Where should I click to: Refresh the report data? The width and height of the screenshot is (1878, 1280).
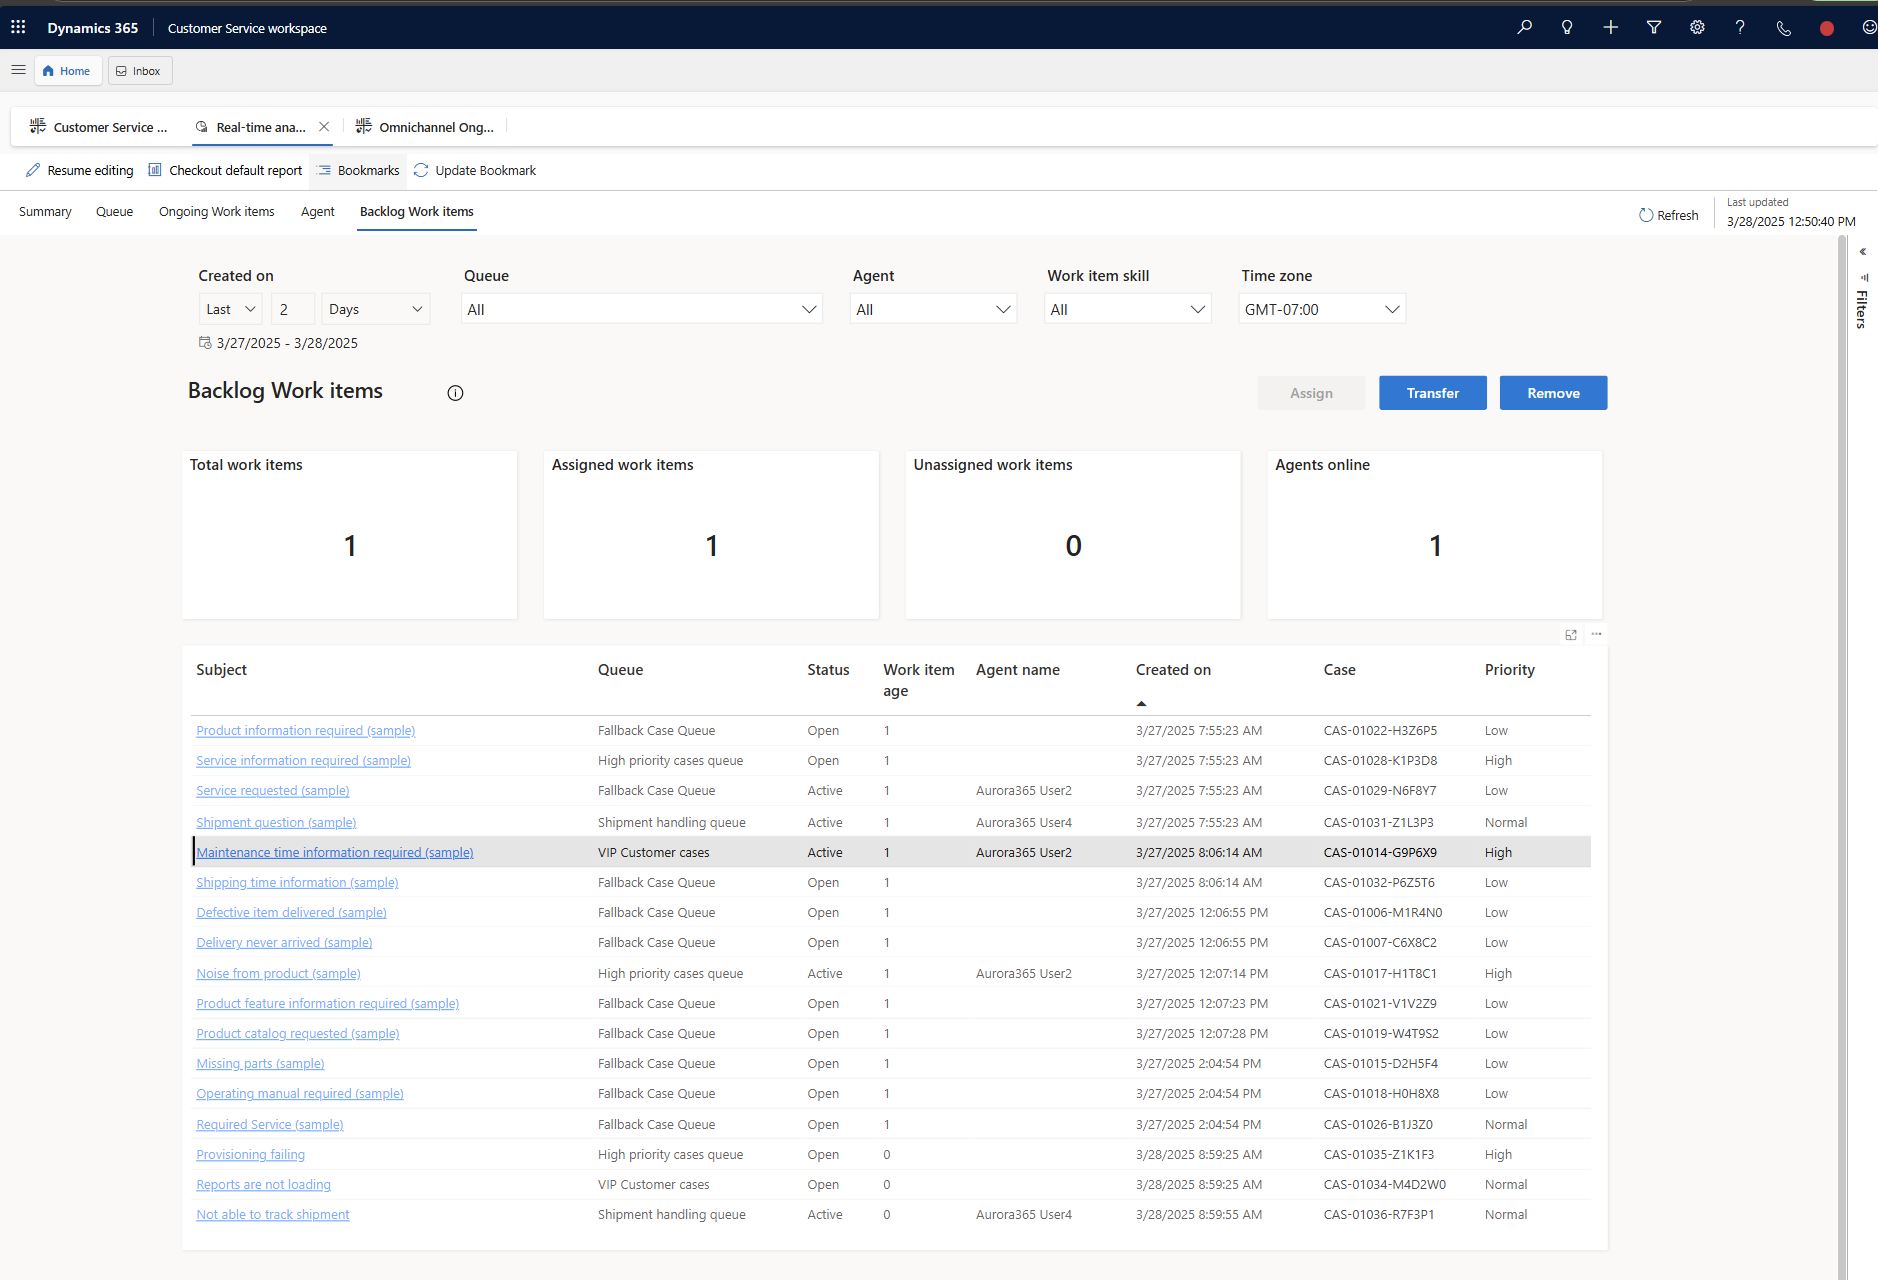click(x=1668, y=215)
